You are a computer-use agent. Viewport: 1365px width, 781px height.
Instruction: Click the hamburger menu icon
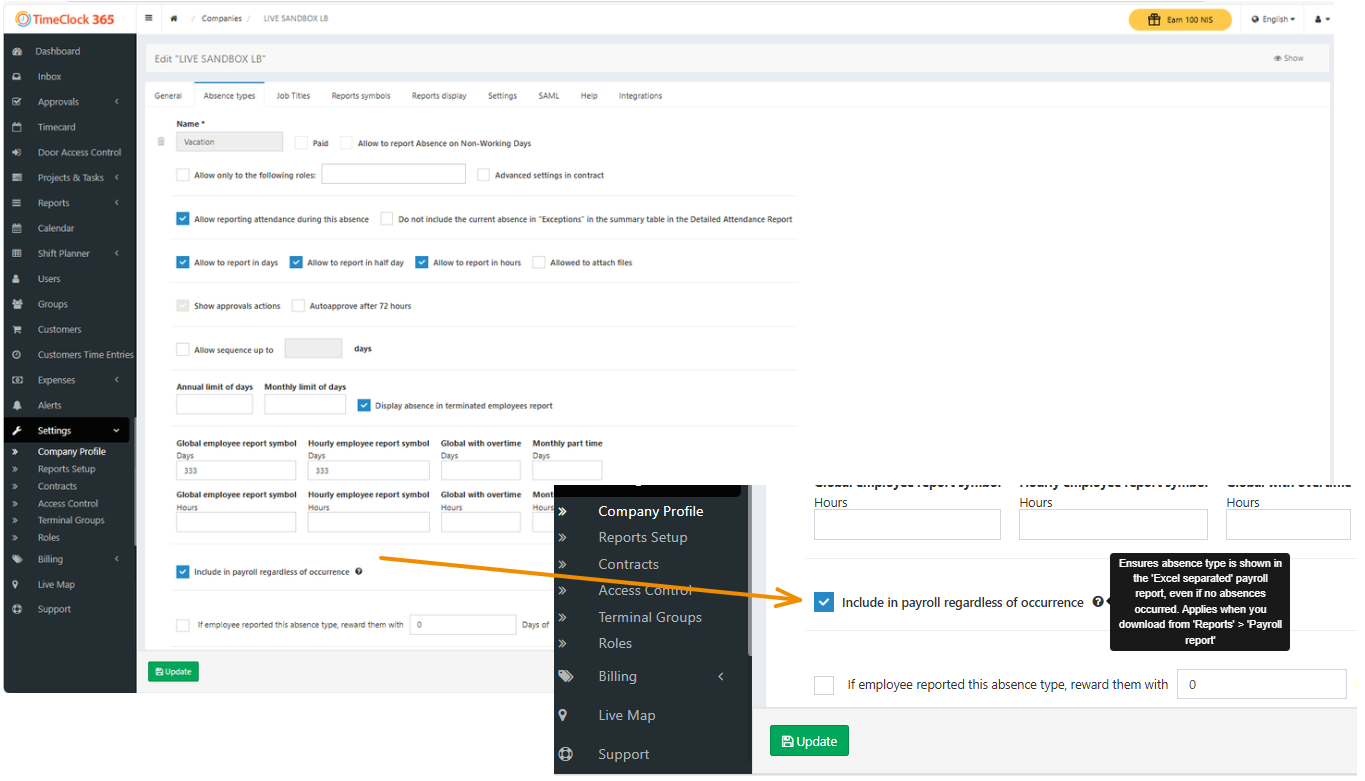[x=149, y=19]
